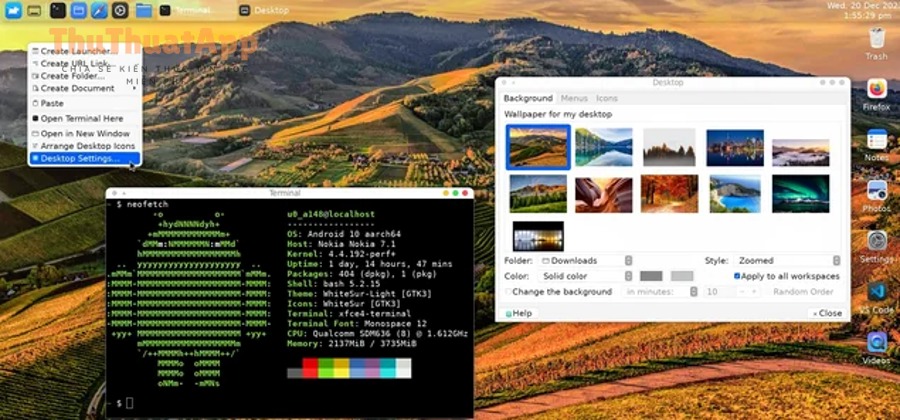
Task: Select the city skyline night wallpaper
Action: (735, 147)
